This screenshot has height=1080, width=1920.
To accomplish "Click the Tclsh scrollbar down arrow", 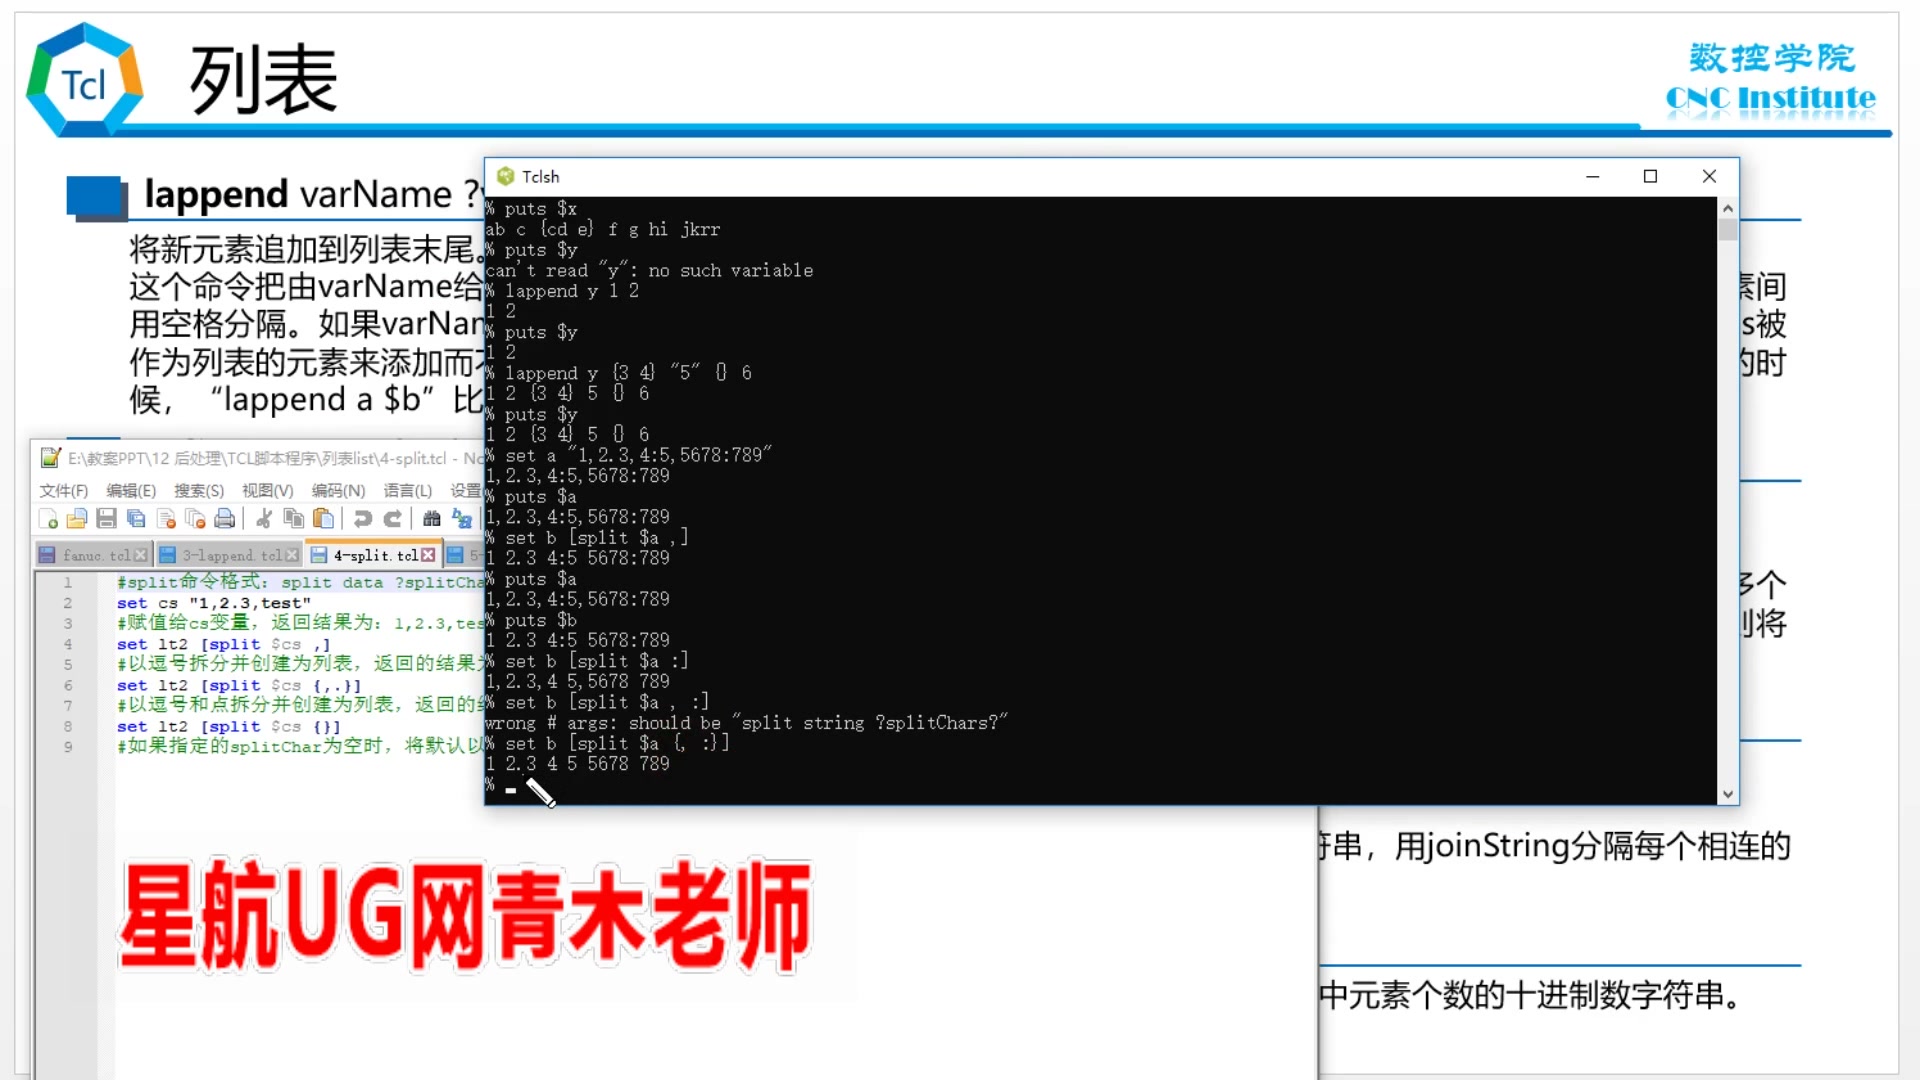I will click(x=1727, y=794).
